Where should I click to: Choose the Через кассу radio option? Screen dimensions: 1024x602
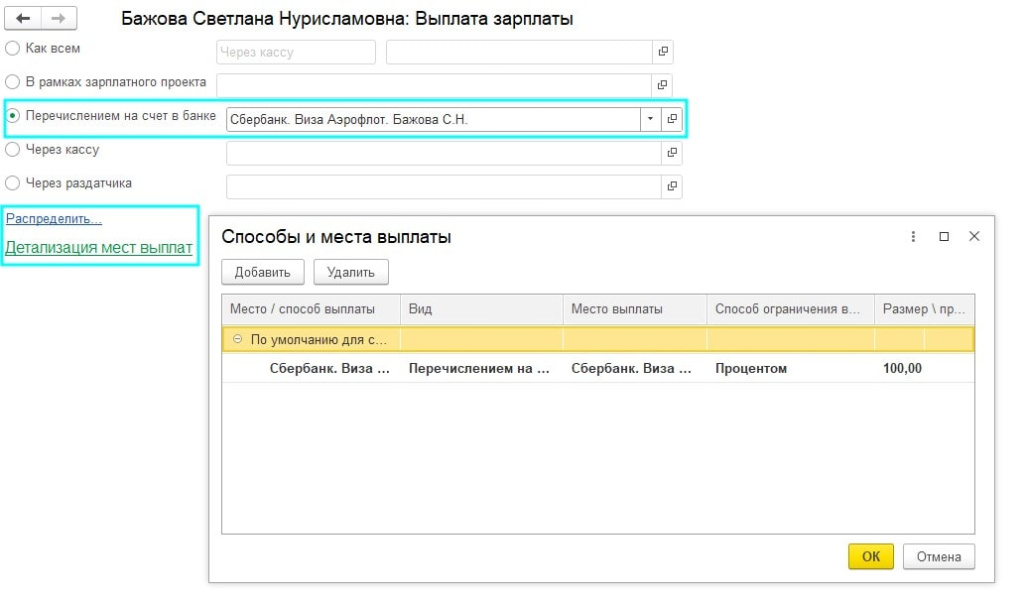pos(12,150)
